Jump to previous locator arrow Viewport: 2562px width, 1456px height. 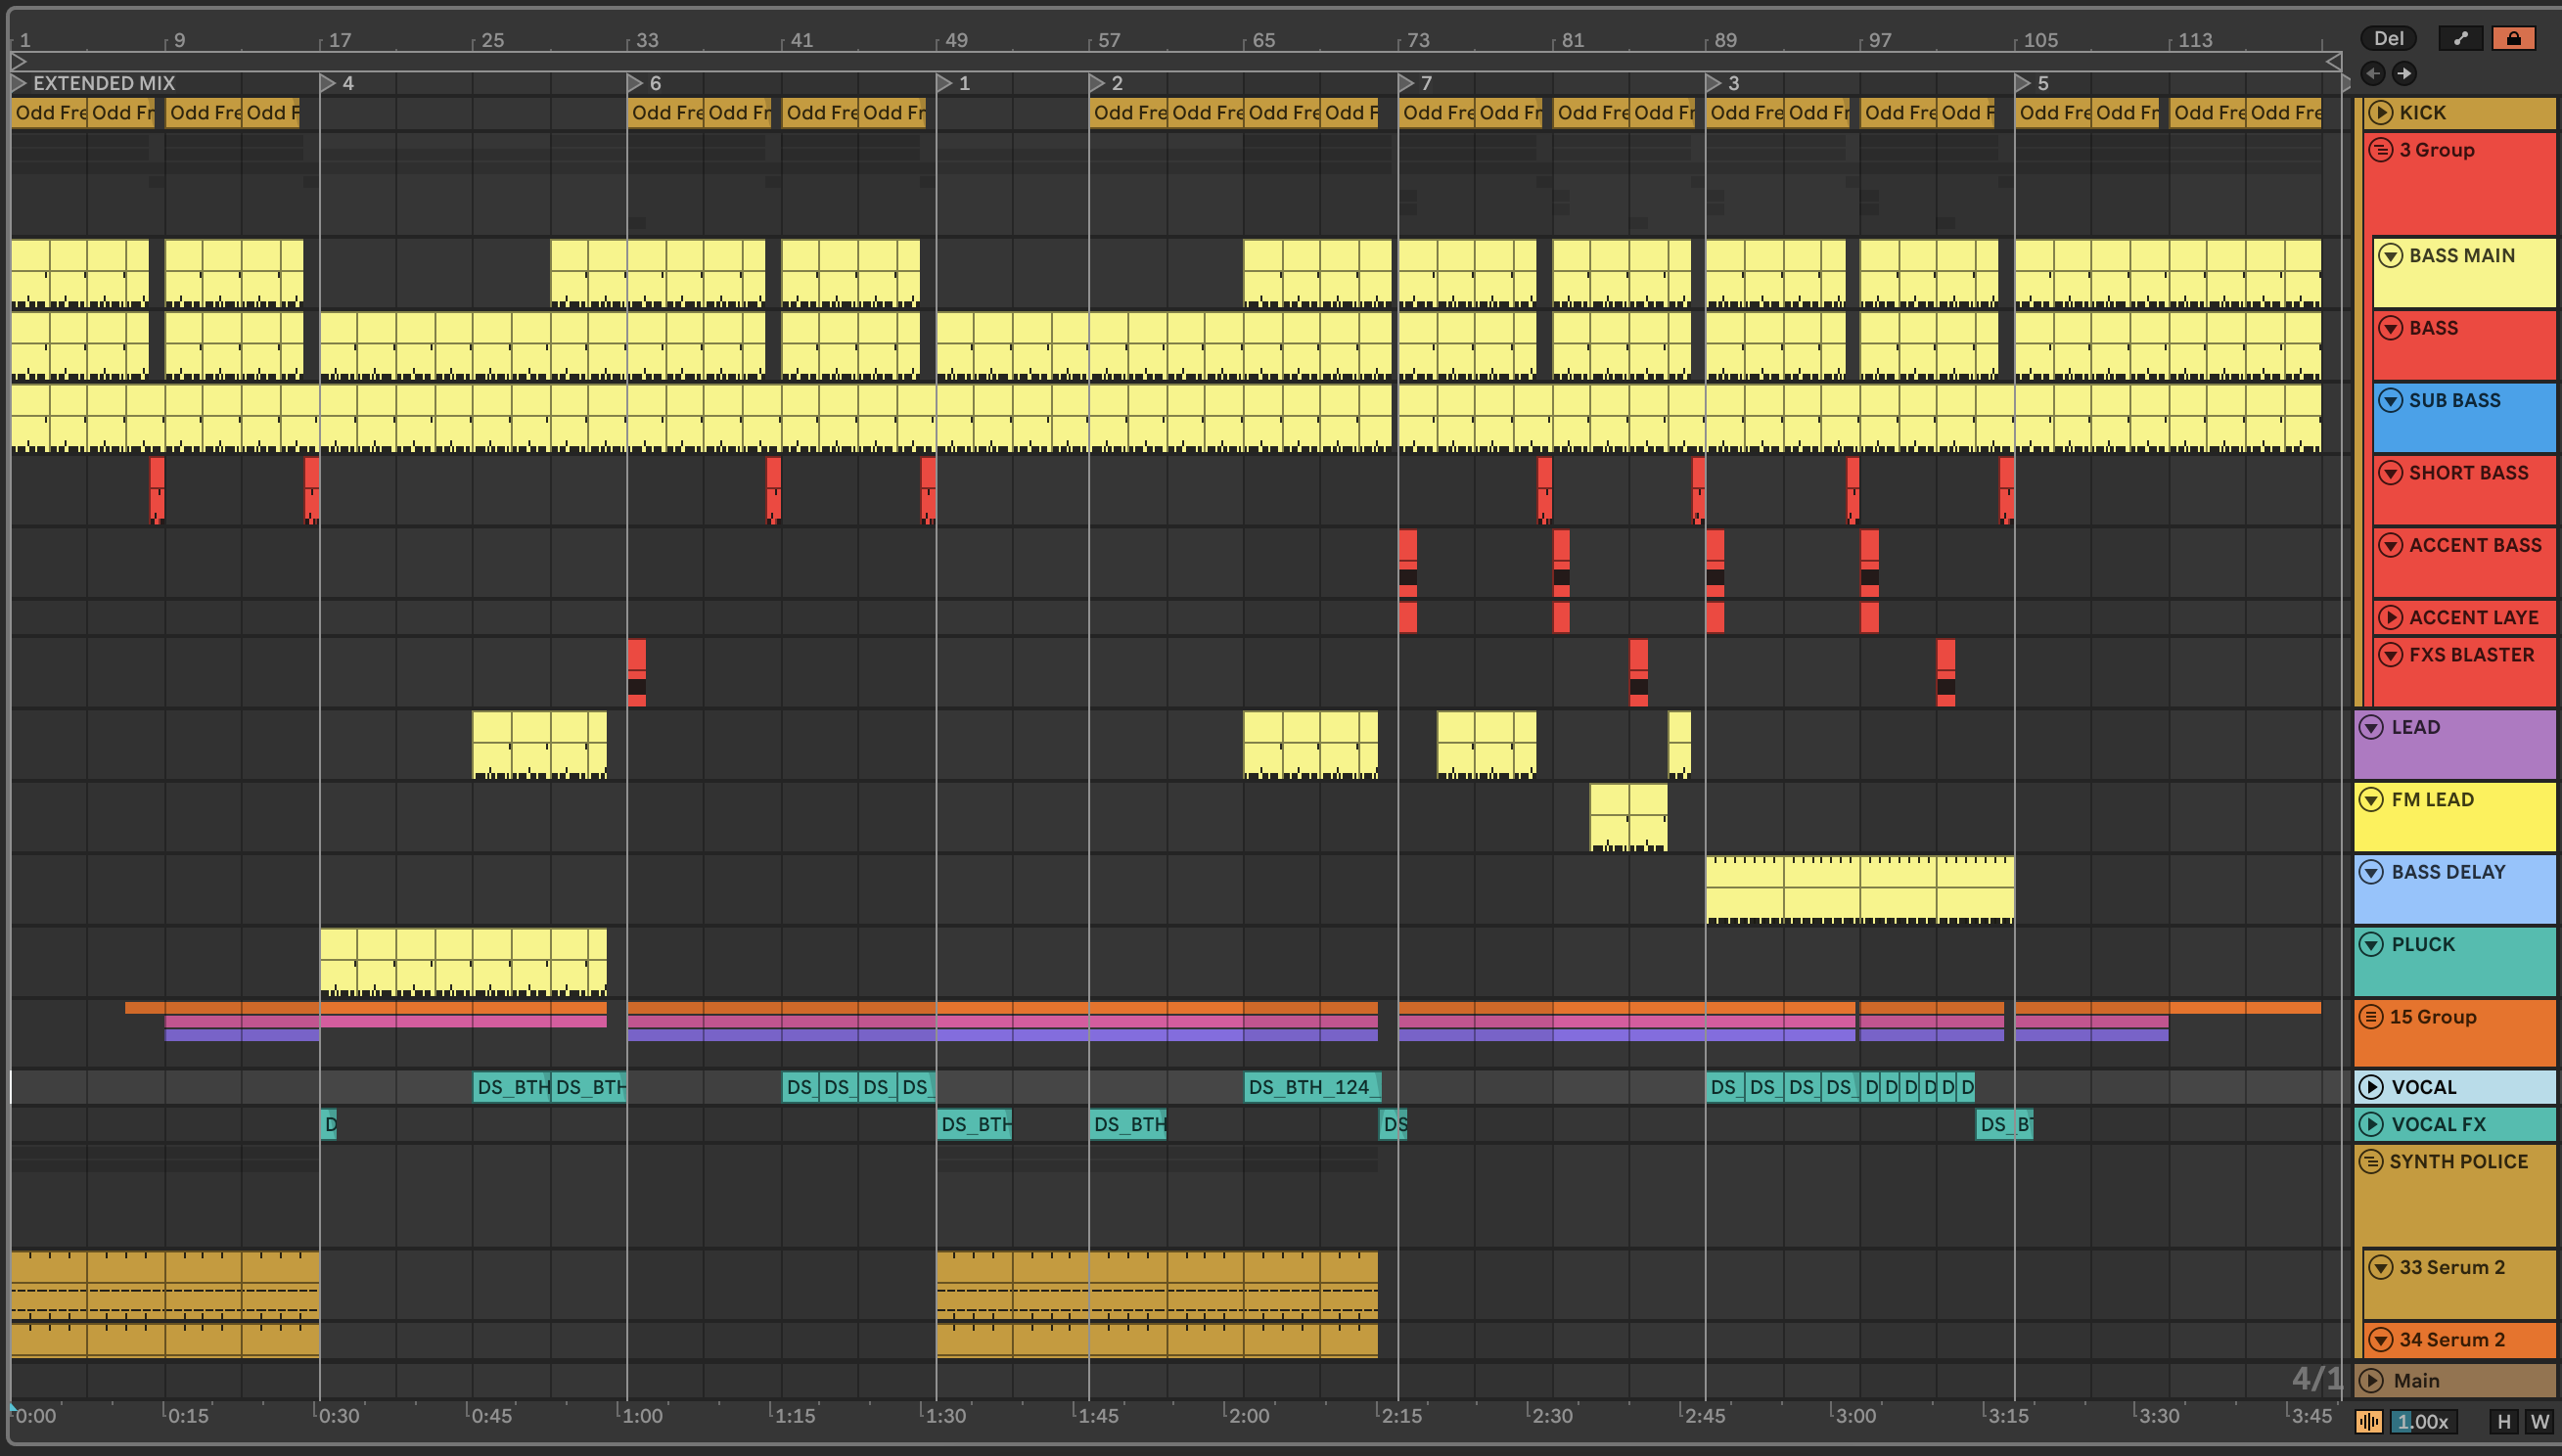[2372, 73]
